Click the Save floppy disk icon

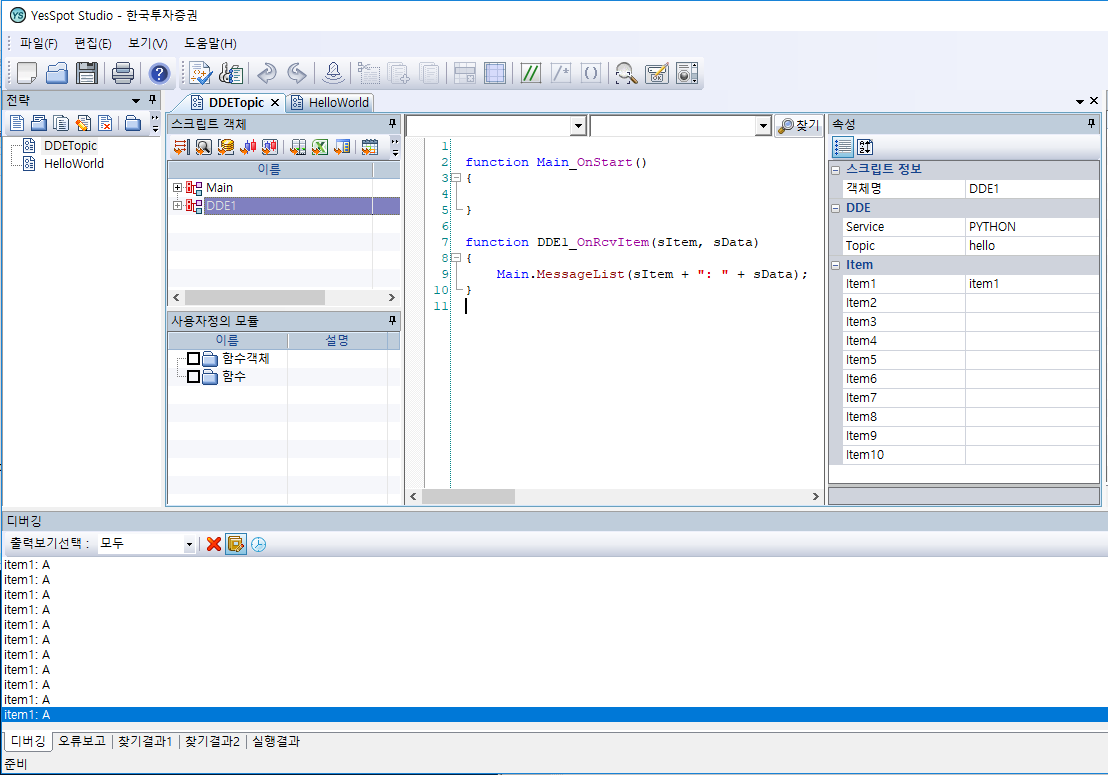(87, 73)
